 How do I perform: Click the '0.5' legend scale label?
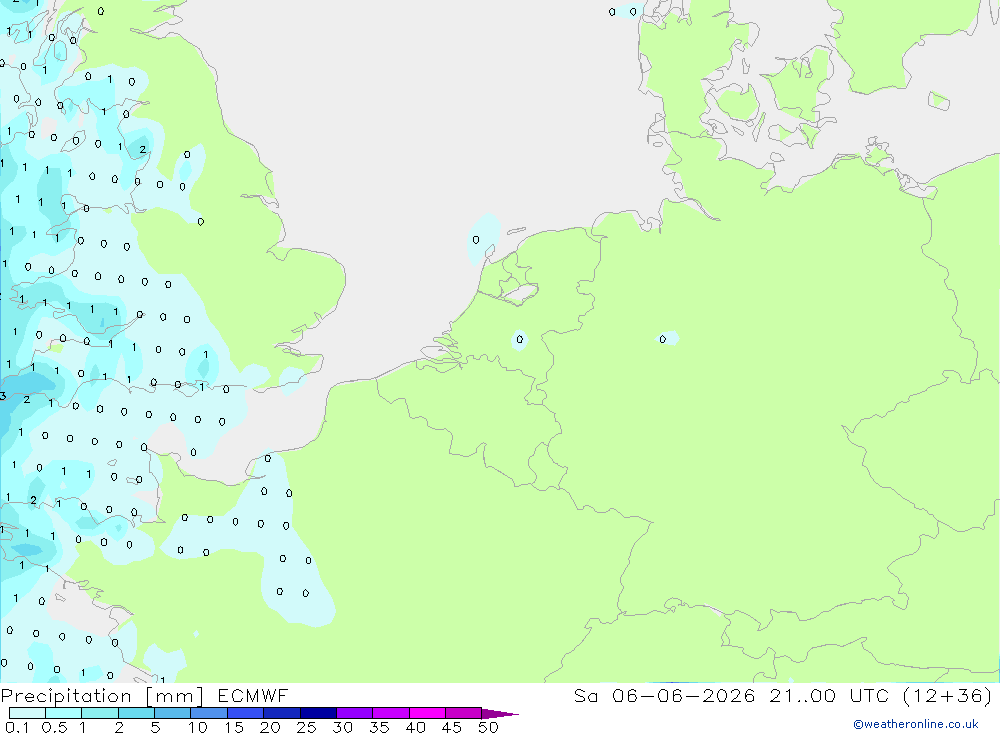[54, 727]
